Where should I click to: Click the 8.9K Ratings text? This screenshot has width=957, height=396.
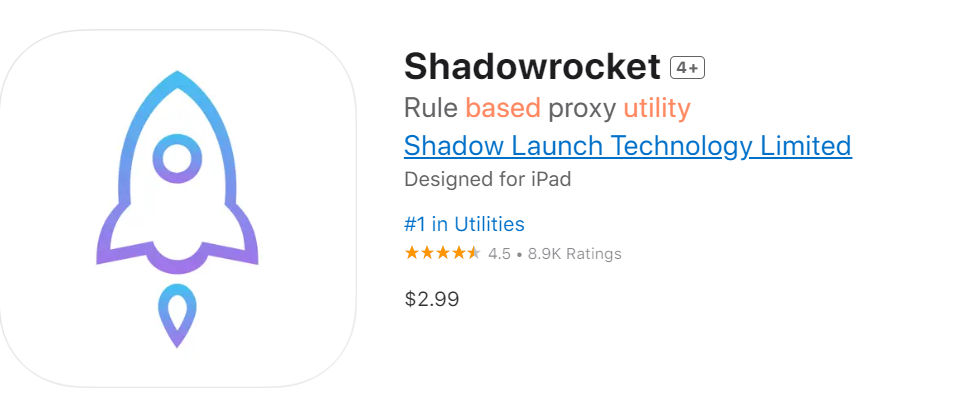tap(574, 253)
